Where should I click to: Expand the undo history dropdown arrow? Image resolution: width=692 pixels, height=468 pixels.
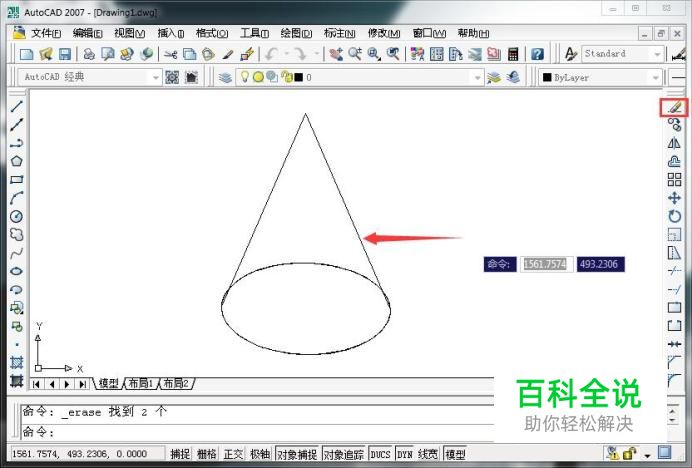click(287, 54)
